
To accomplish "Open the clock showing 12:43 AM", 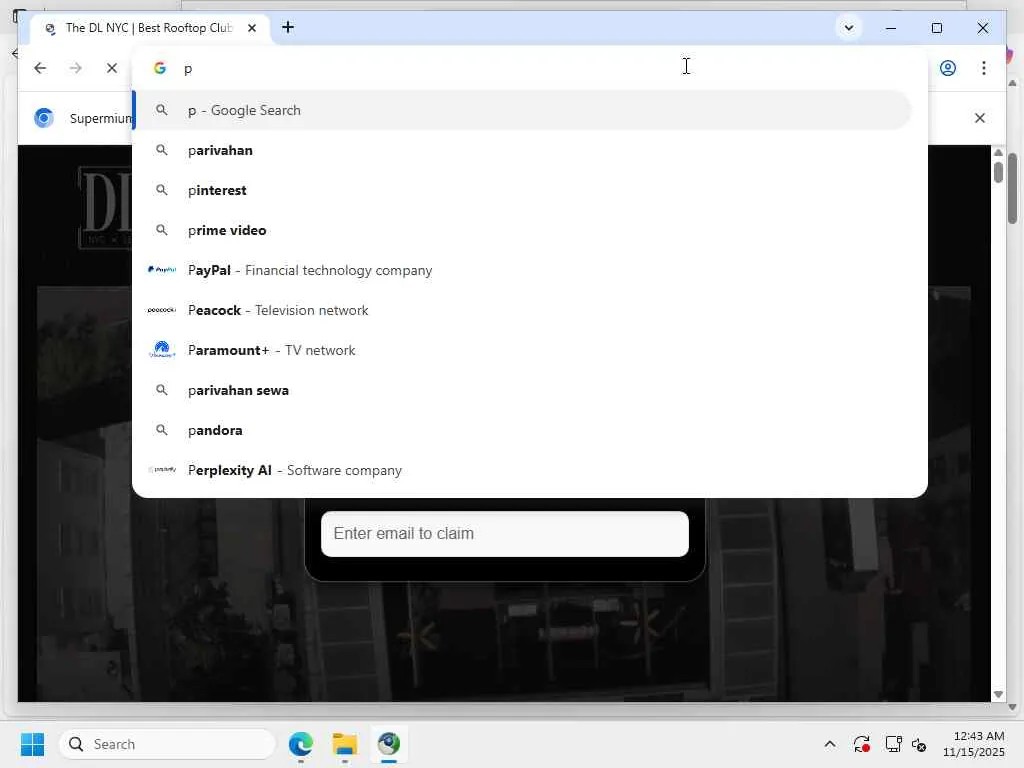I will 973,744.
